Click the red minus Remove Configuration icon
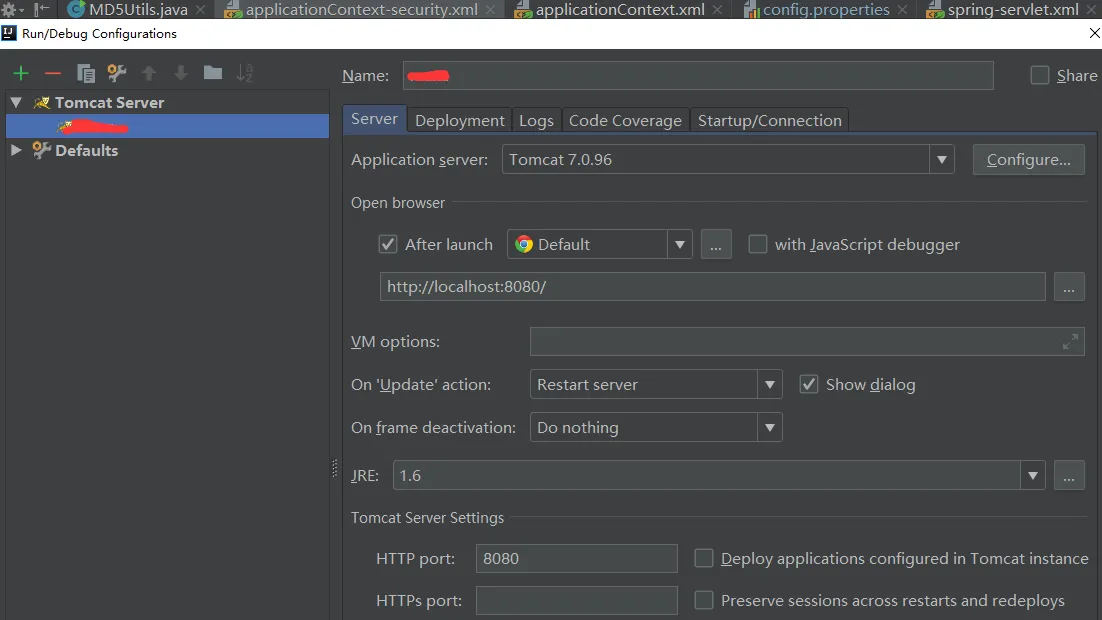This screenshot has width=1102, height=620. pyautogui.click(x=53, y=73)
